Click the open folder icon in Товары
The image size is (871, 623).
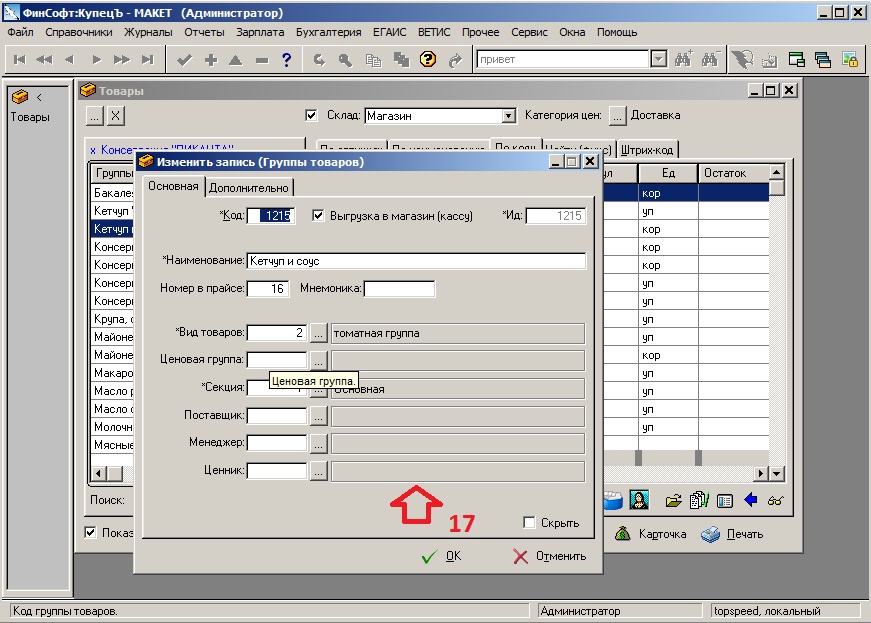coord(674,500)
